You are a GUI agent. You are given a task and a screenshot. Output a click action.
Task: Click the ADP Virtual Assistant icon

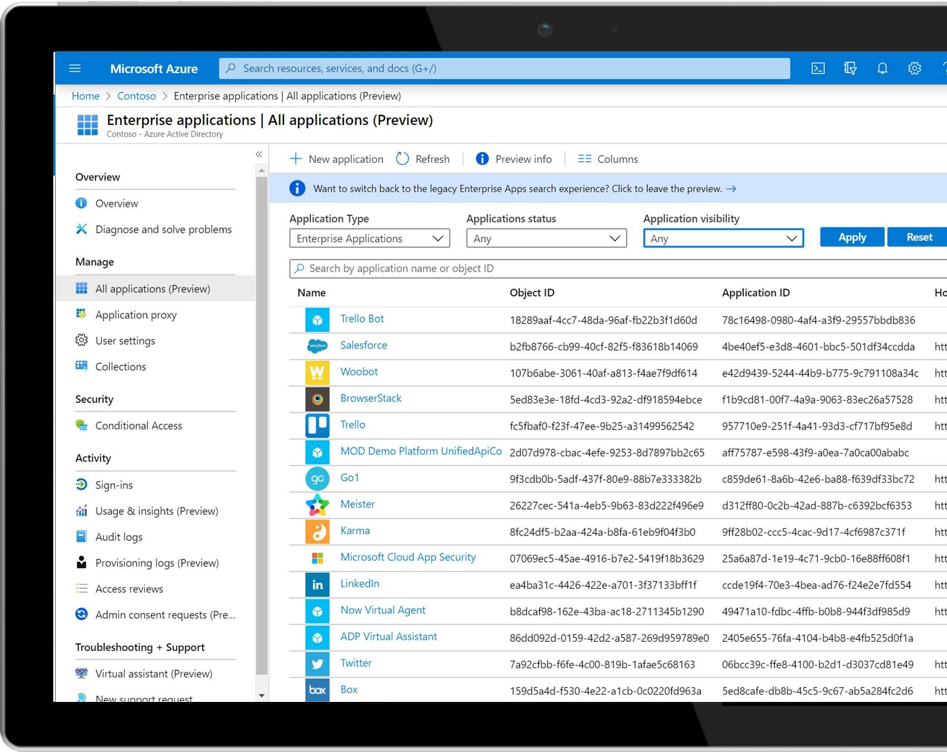[x=317, y=638]
